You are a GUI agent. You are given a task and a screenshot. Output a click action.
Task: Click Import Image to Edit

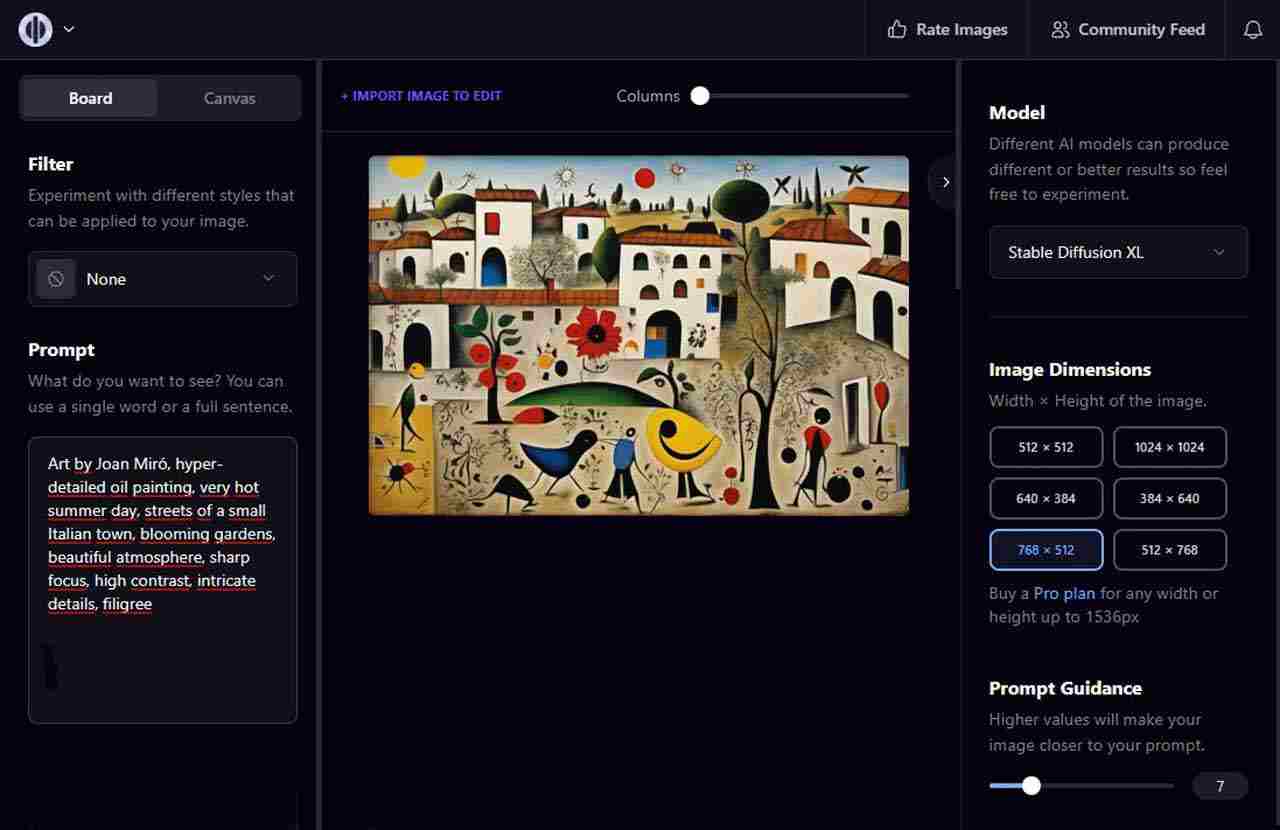421,96
